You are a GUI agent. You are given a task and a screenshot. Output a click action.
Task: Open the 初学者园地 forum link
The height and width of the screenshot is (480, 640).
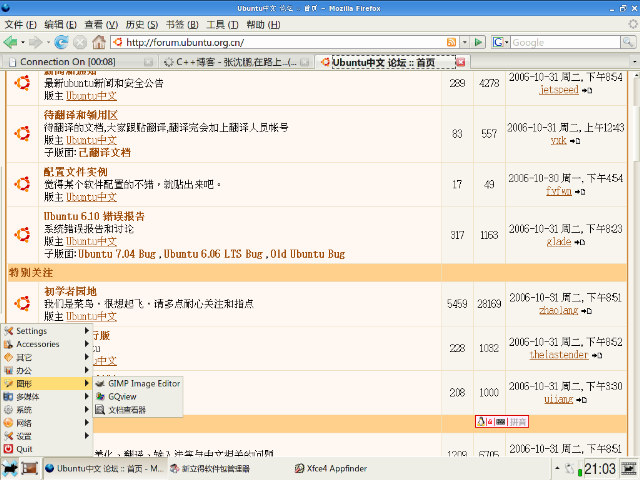70,291
